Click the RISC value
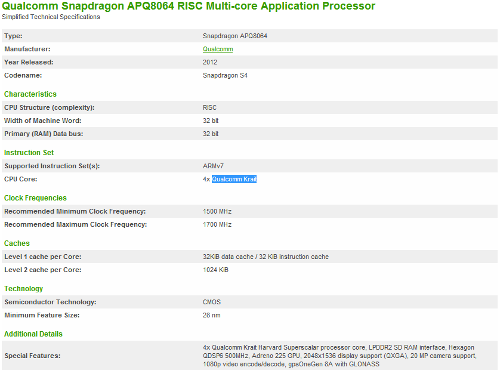This screenshot has height=370, width=500. pyautogui.click(x=209, y=108)
